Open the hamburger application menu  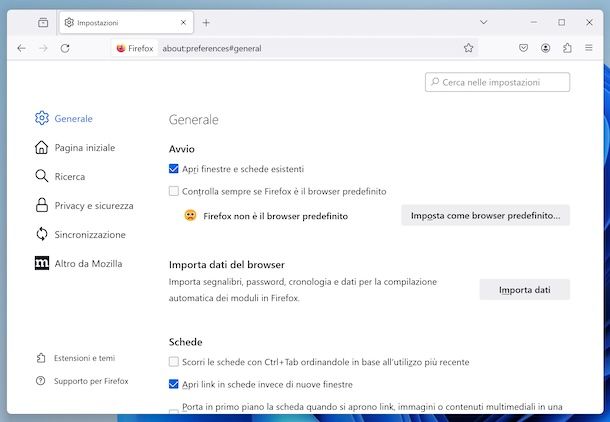[589, 48]
